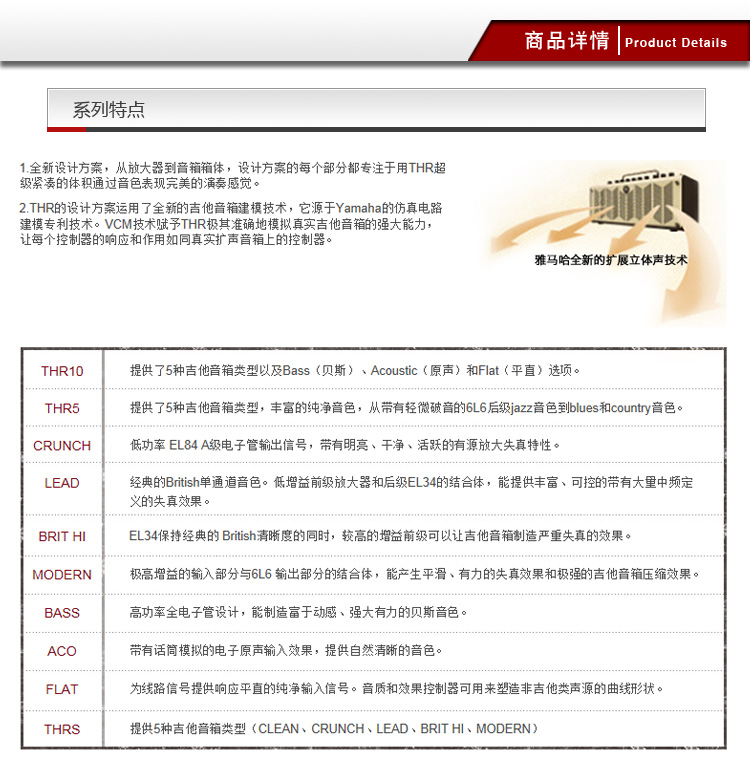
Task: Click the MODERN description about 6L6 输出
Action: pos(414,574)
